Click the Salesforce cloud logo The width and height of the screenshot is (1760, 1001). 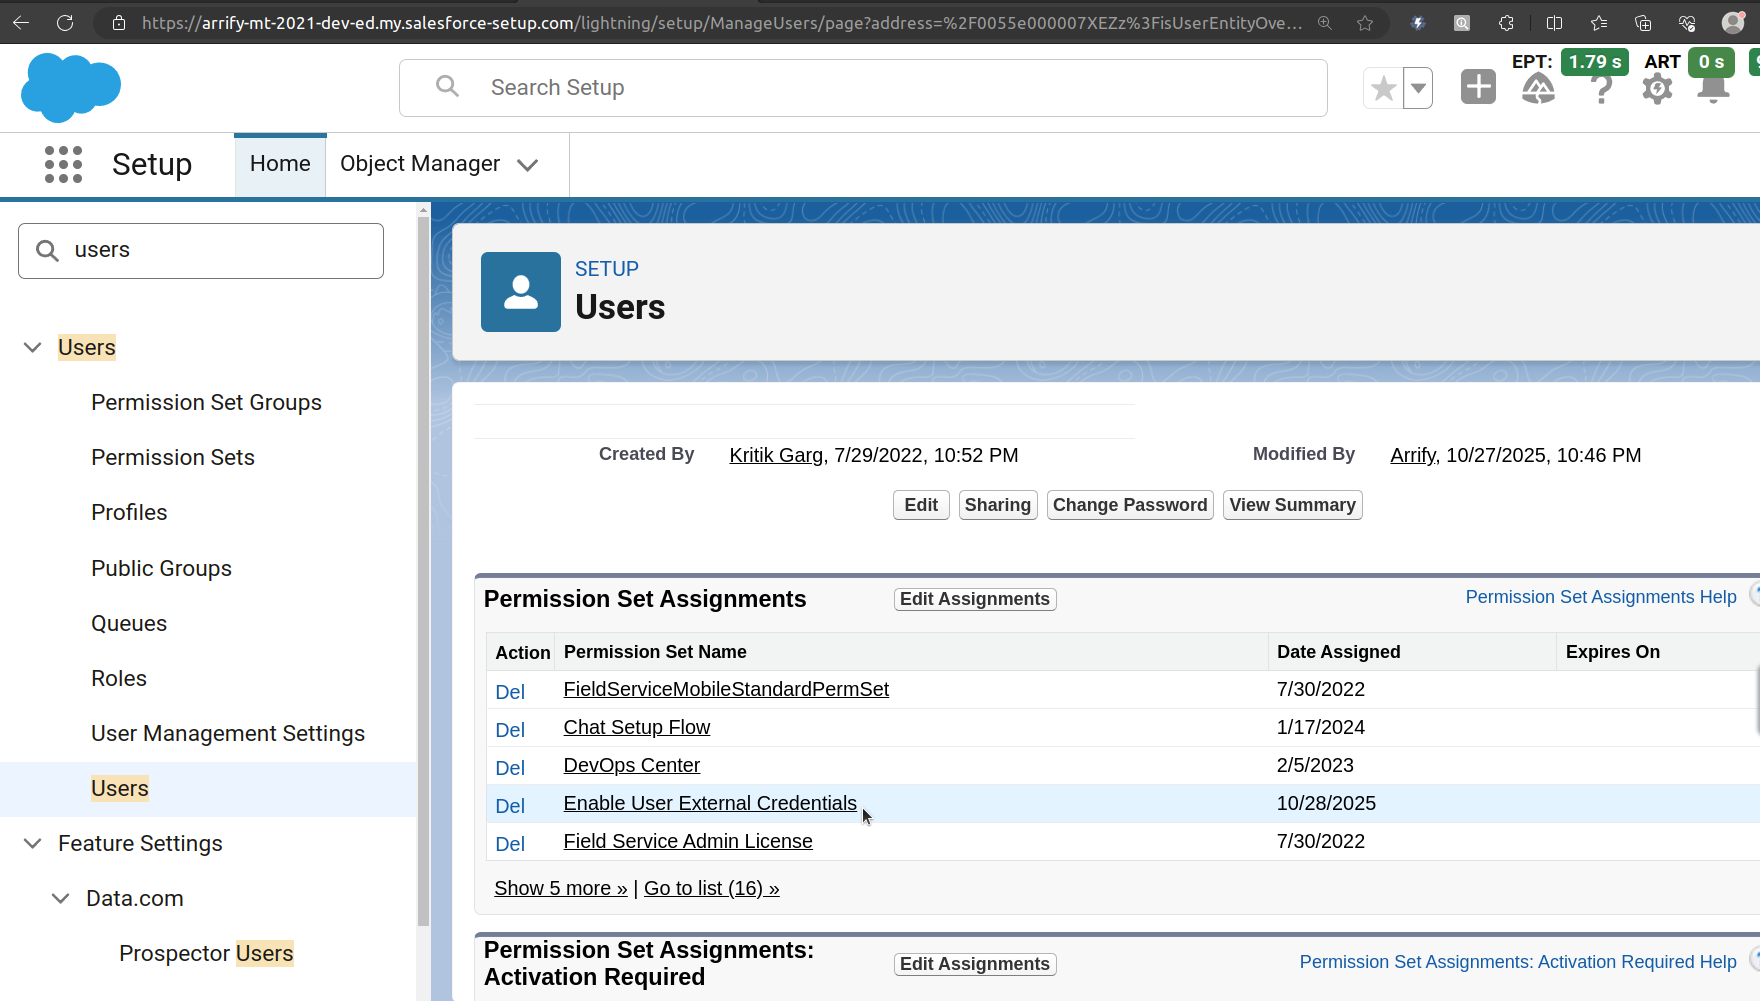pyautogui.click(x=70, y=88)
